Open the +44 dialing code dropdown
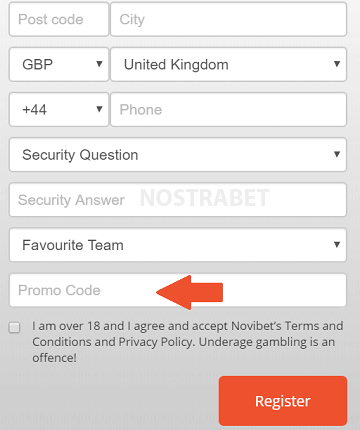360x430 pixels. click(x=59, y=110)
